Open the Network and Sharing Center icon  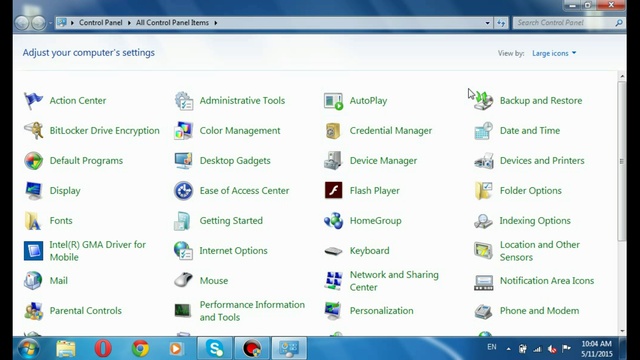tap(333, 281)
